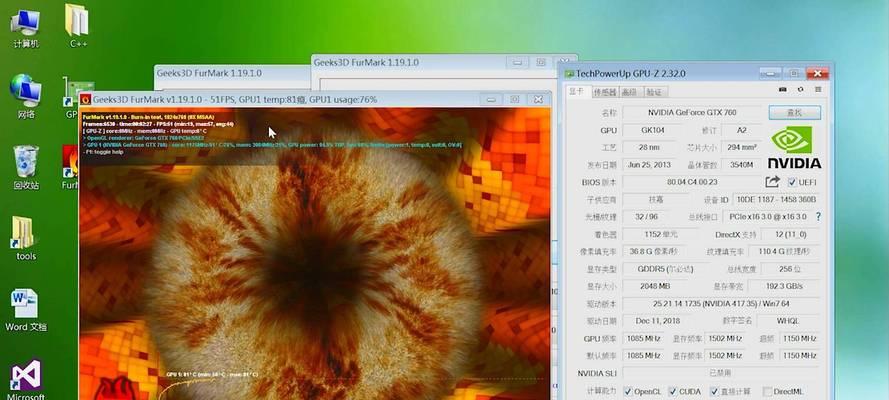
Task: Open the 回收站 recycle bin icon
Action: (26, 167)
